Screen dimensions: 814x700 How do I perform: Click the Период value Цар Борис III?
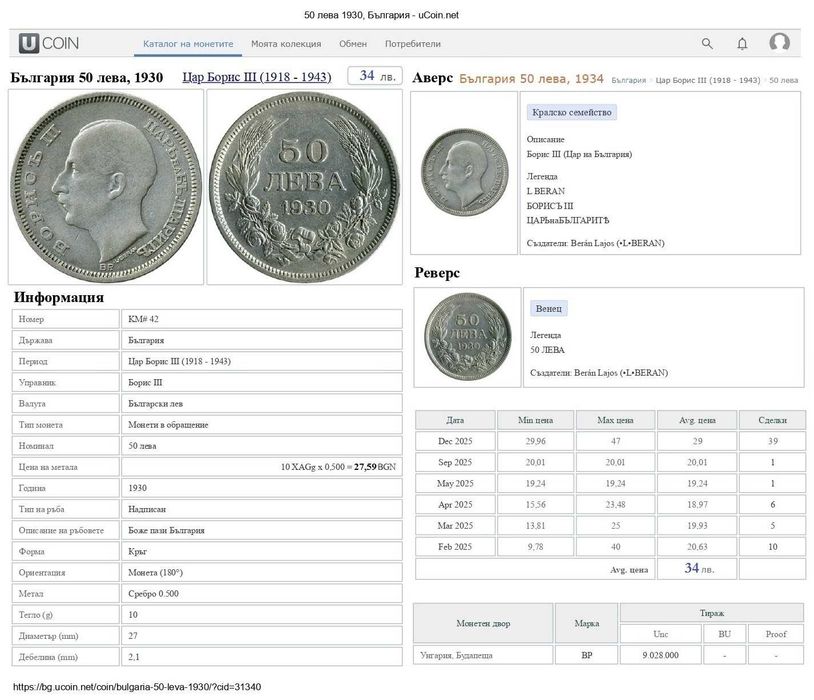coord(179,361)
